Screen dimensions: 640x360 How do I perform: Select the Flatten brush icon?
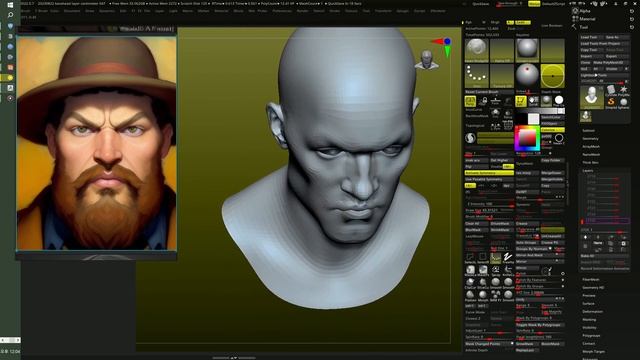(x=470, y=296)
